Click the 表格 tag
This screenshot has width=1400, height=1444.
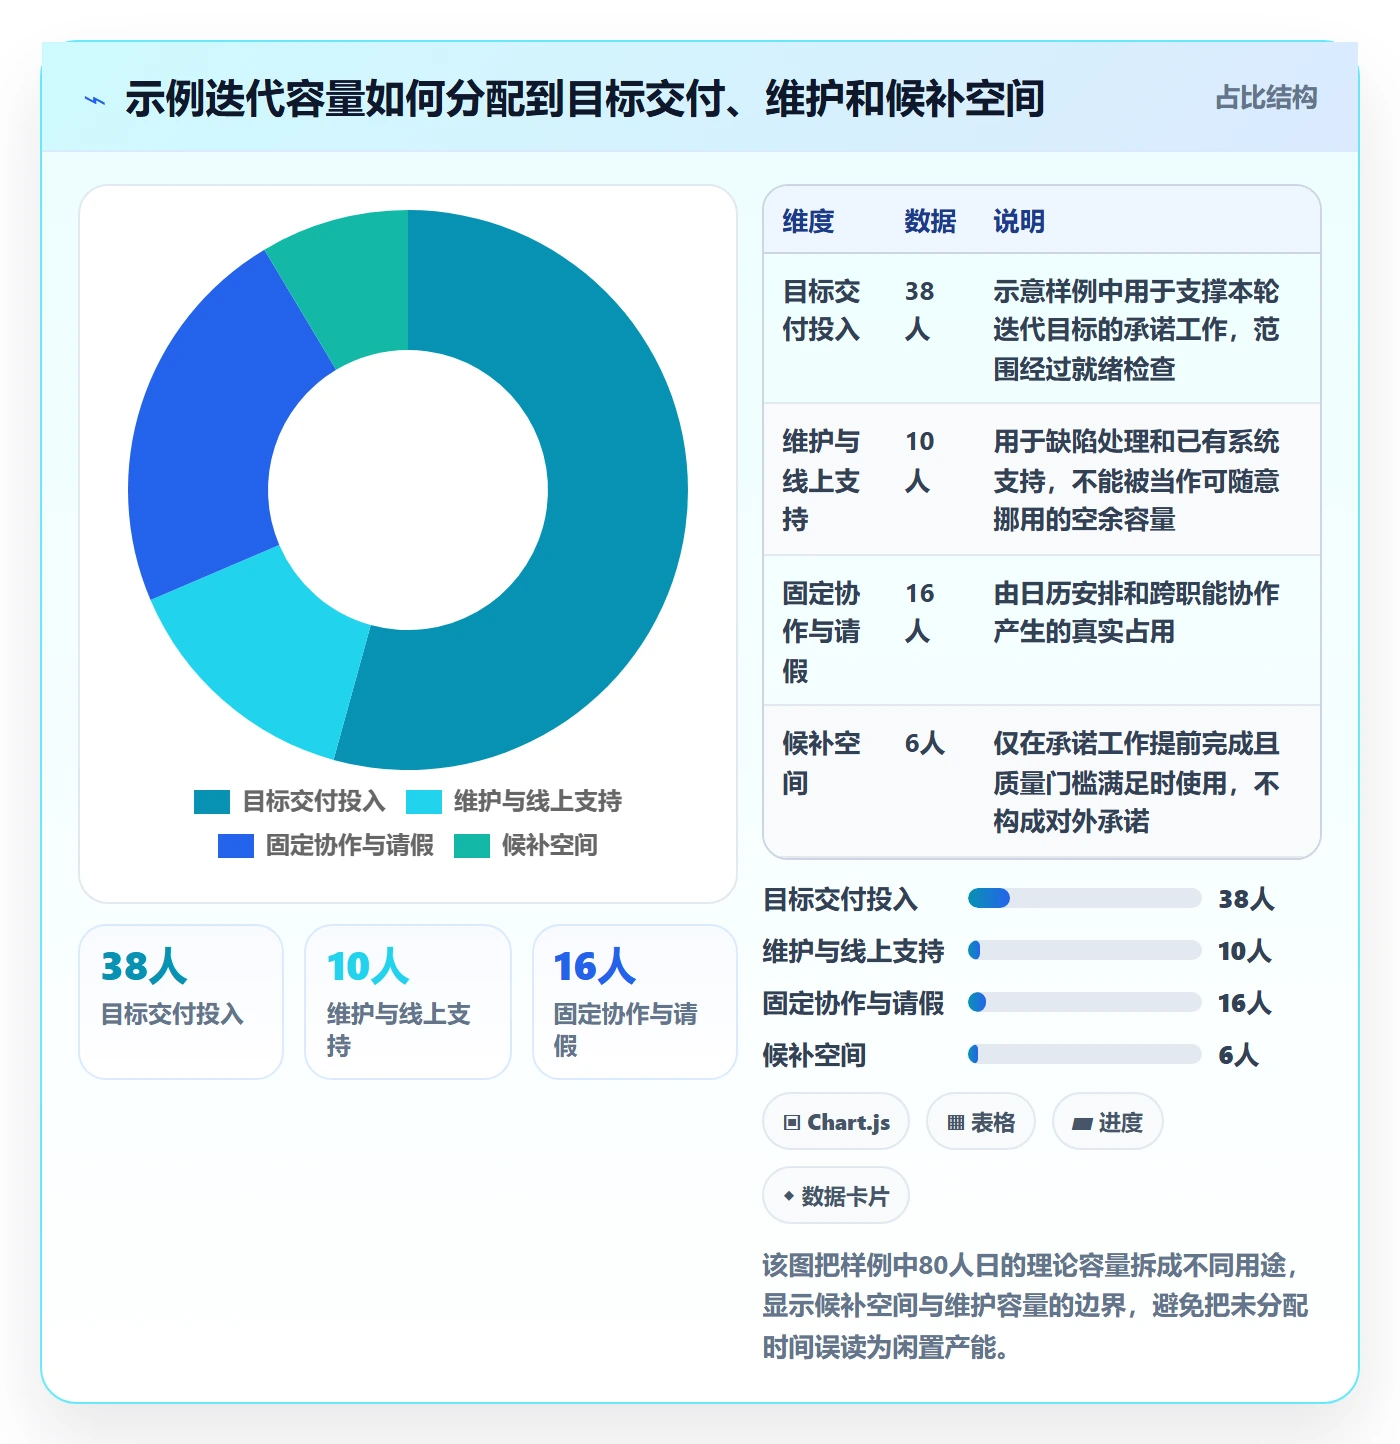(981, 1122)
